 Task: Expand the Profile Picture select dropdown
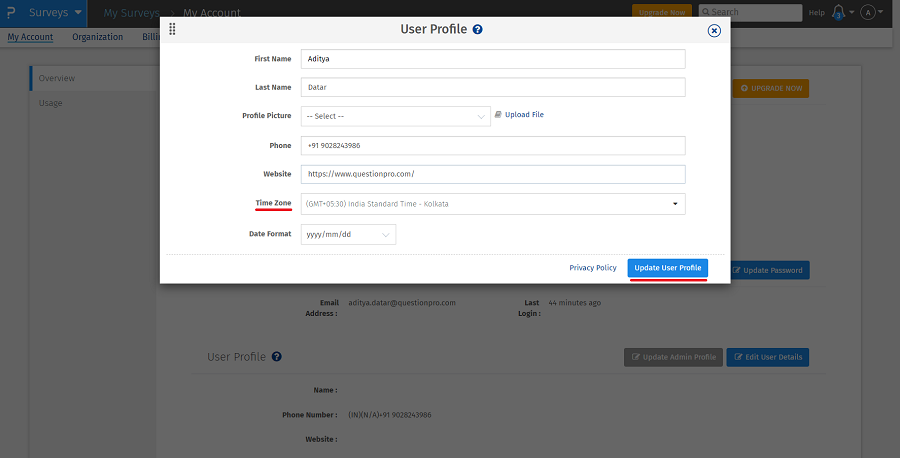point(395,116)
